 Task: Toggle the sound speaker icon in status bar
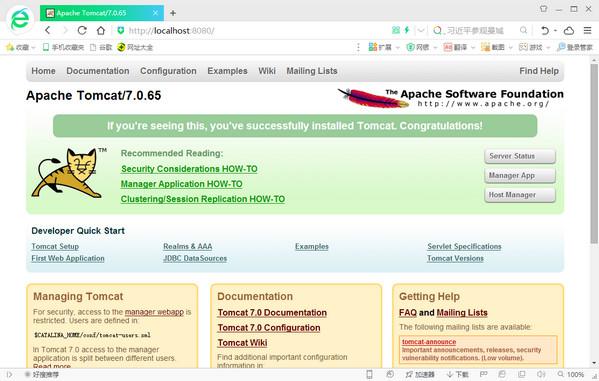pyautogui.click(x=541, y=375)
